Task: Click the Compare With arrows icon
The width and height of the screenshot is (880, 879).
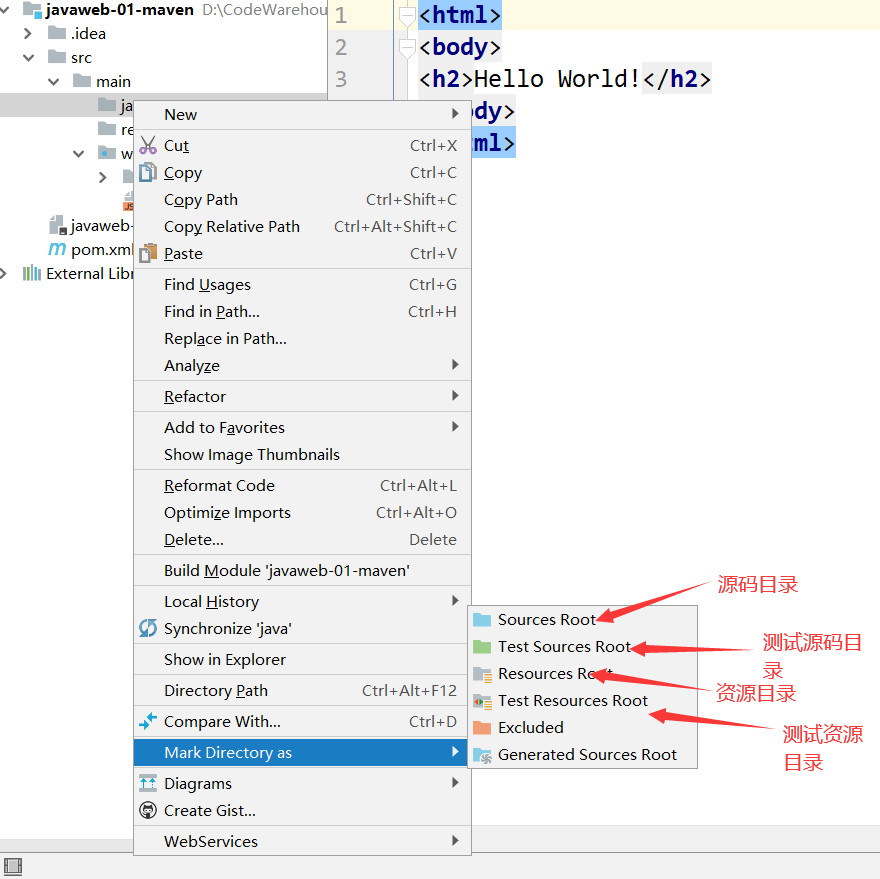Action: point(148,721)
